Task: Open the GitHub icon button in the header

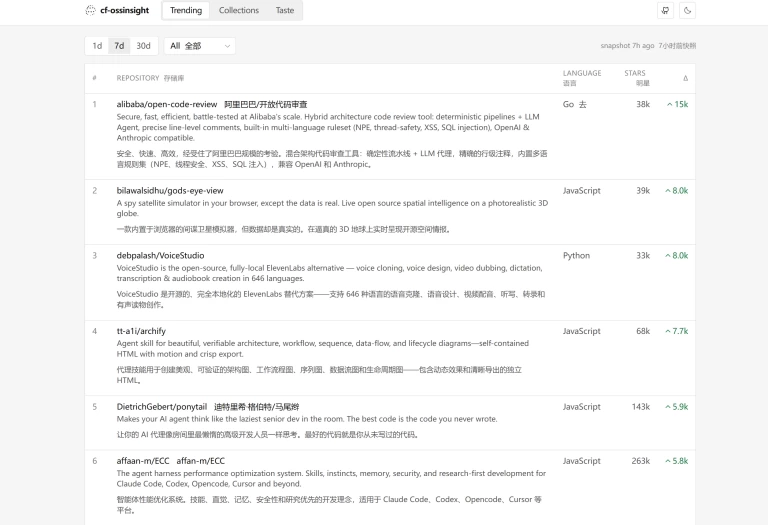Action: point(665,10)
